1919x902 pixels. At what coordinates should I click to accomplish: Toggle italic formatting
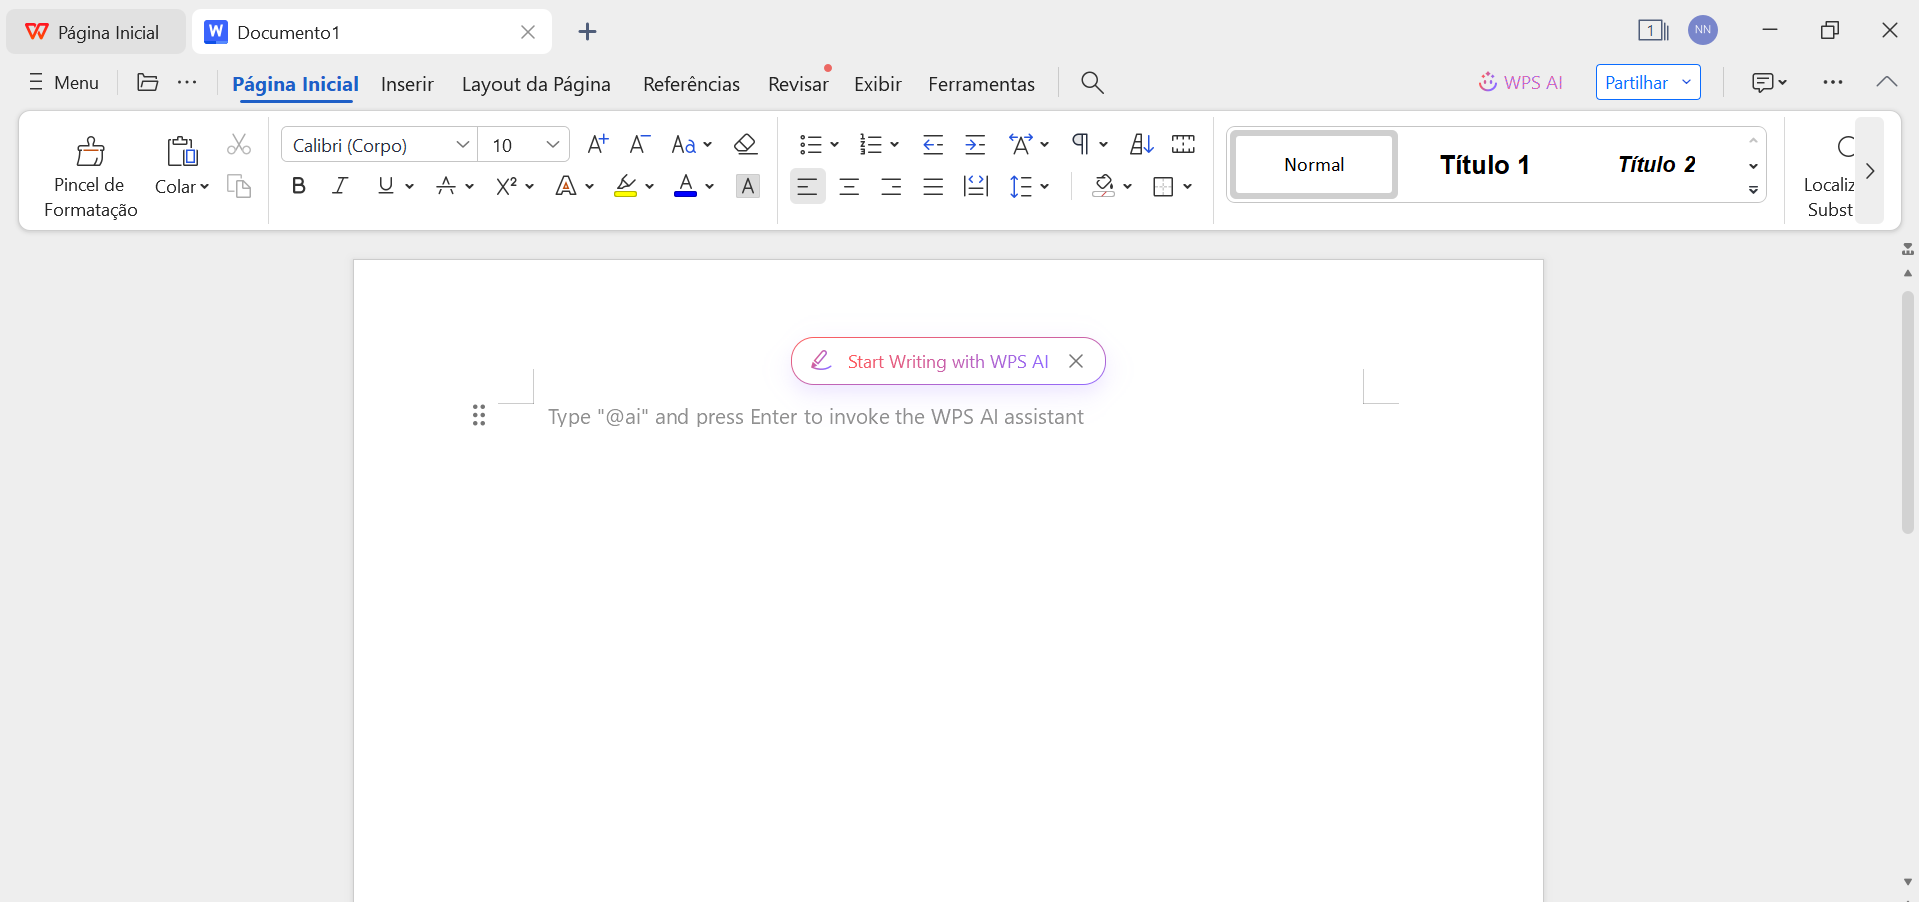pos(340,186)
